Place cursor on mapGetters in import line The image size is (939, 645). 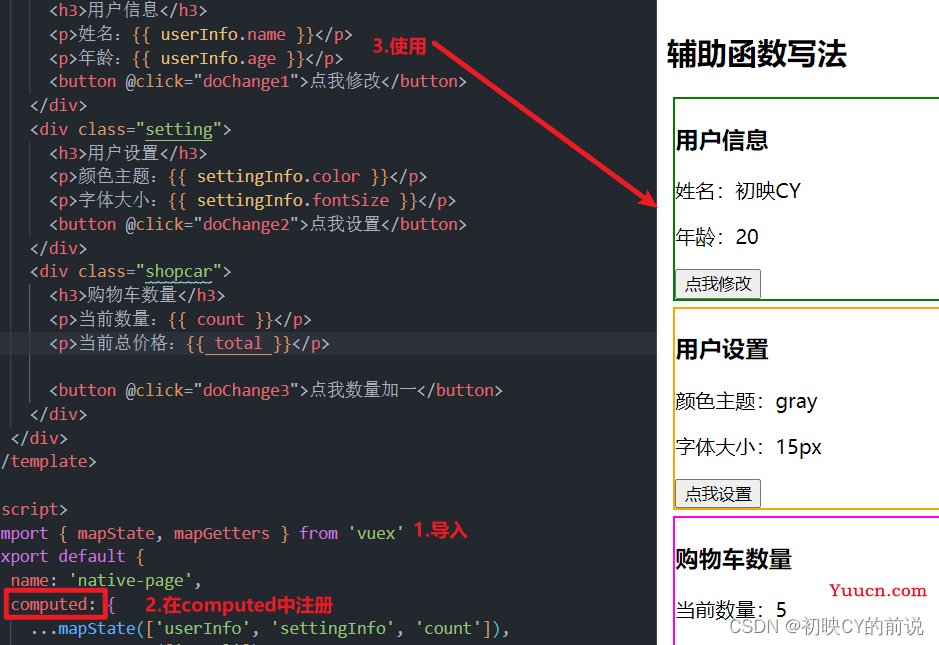tap(222, 533)
